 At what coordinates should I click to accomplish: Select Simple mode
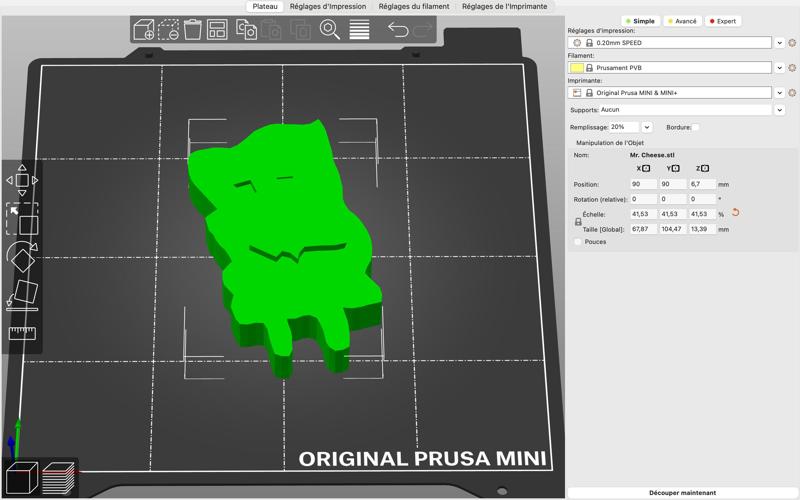tap(640, 21)
